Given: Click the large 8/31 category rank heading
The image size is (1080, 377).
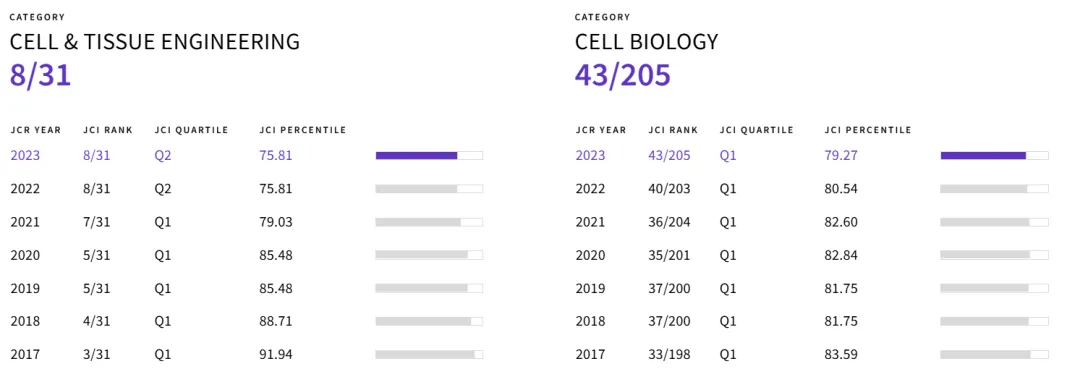Looking at the screenshot, I should click(x=41, y=75).
